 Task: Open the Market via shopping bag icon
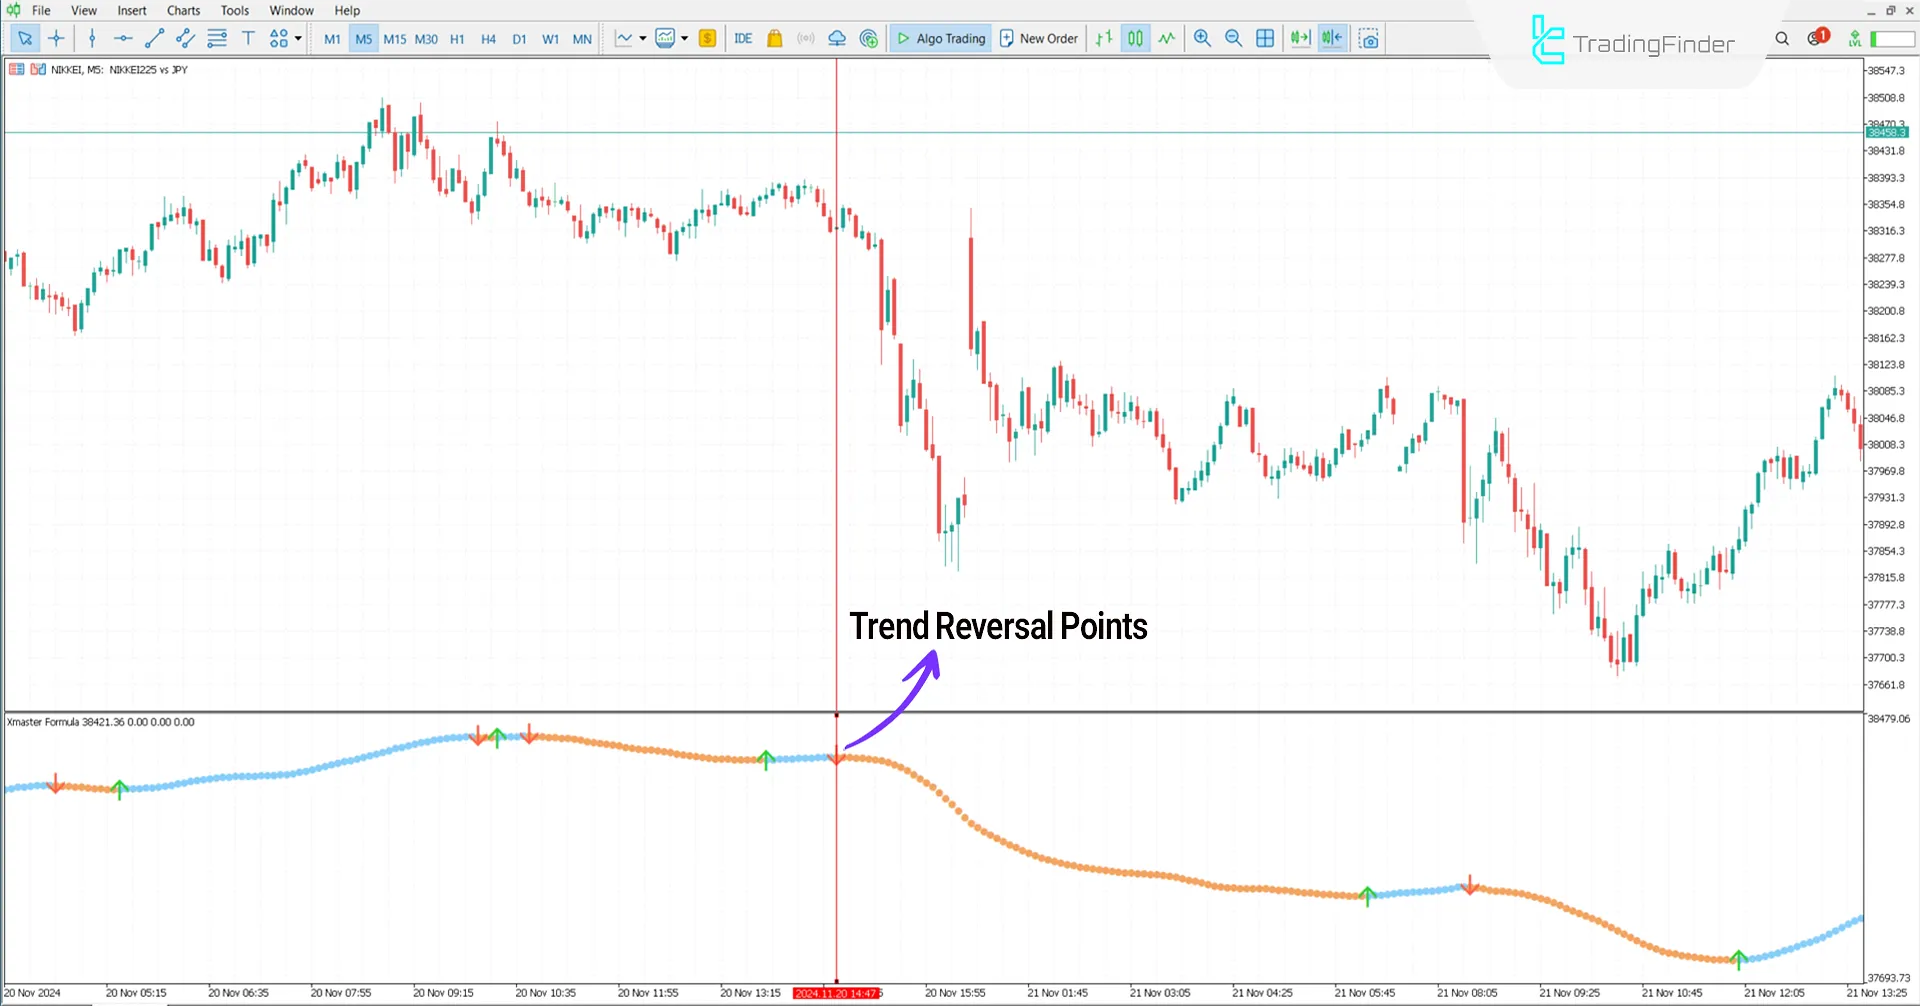pos(774,38)
